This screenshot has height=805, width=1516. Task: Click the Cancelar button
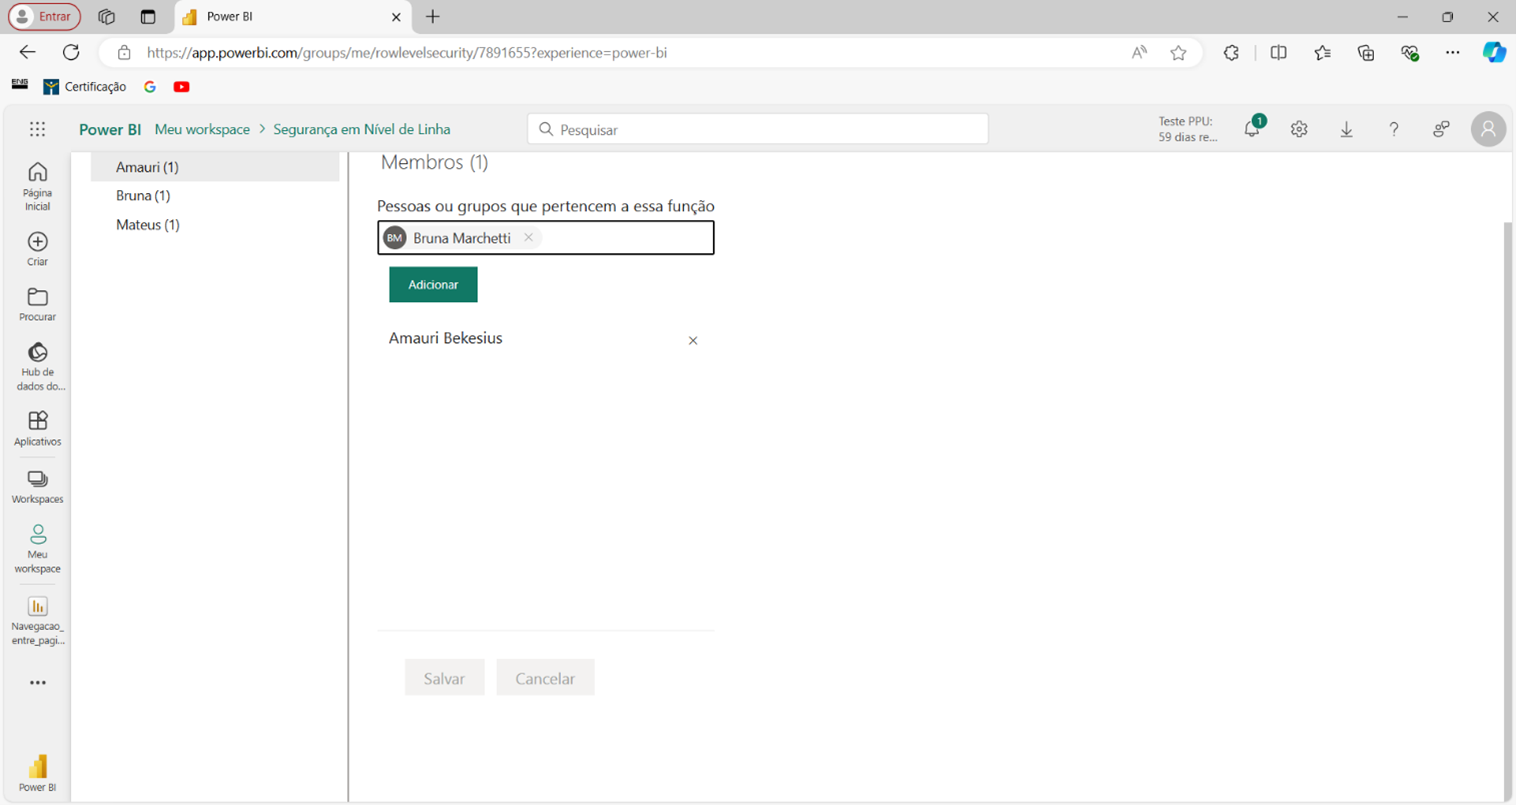tap(545, 678)
